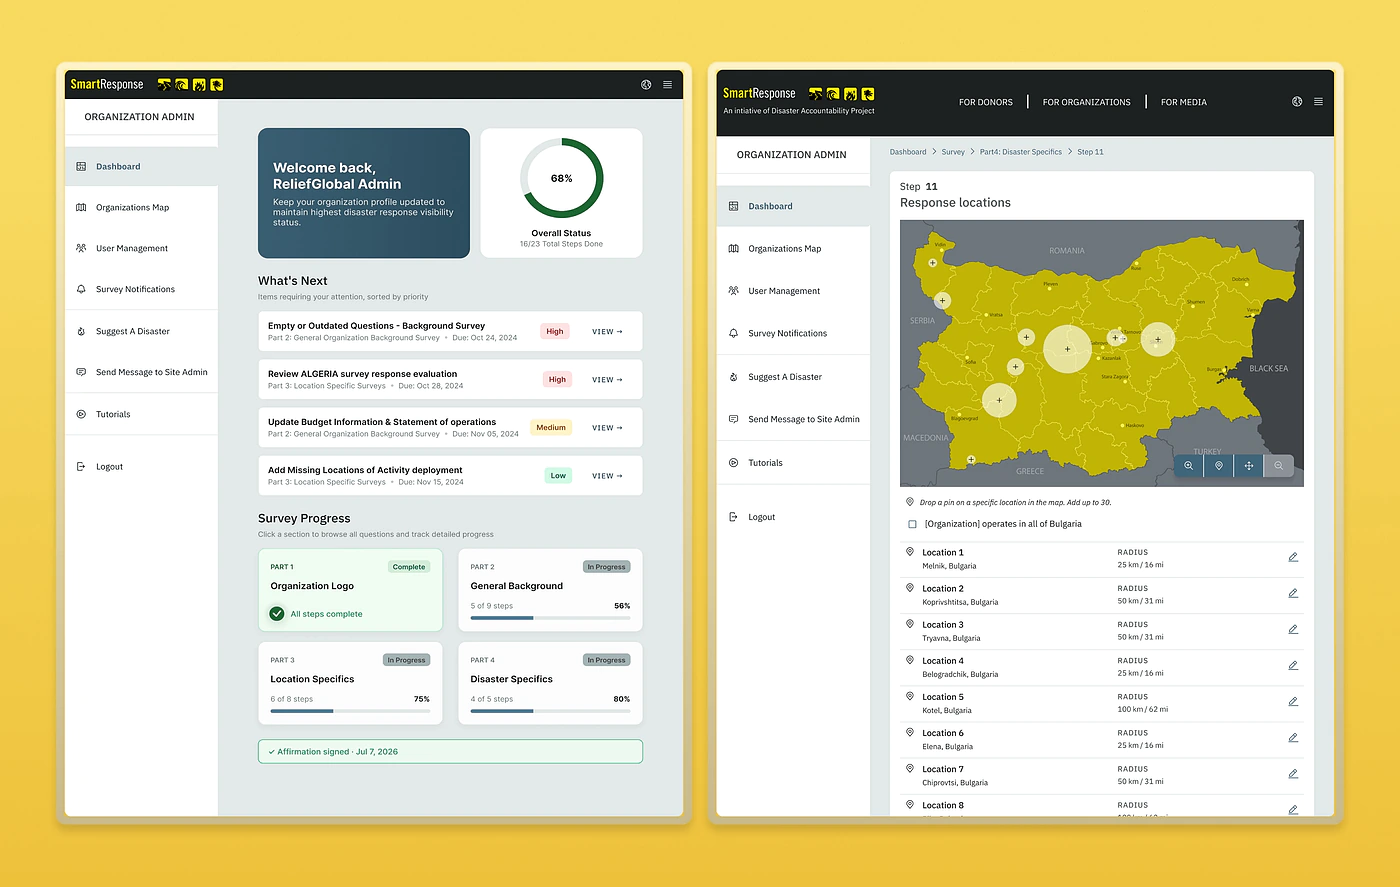This screenshot has height=887, width=1400.
Task: Open the hamburger menu in the right window header
Action: point(1319,102)
